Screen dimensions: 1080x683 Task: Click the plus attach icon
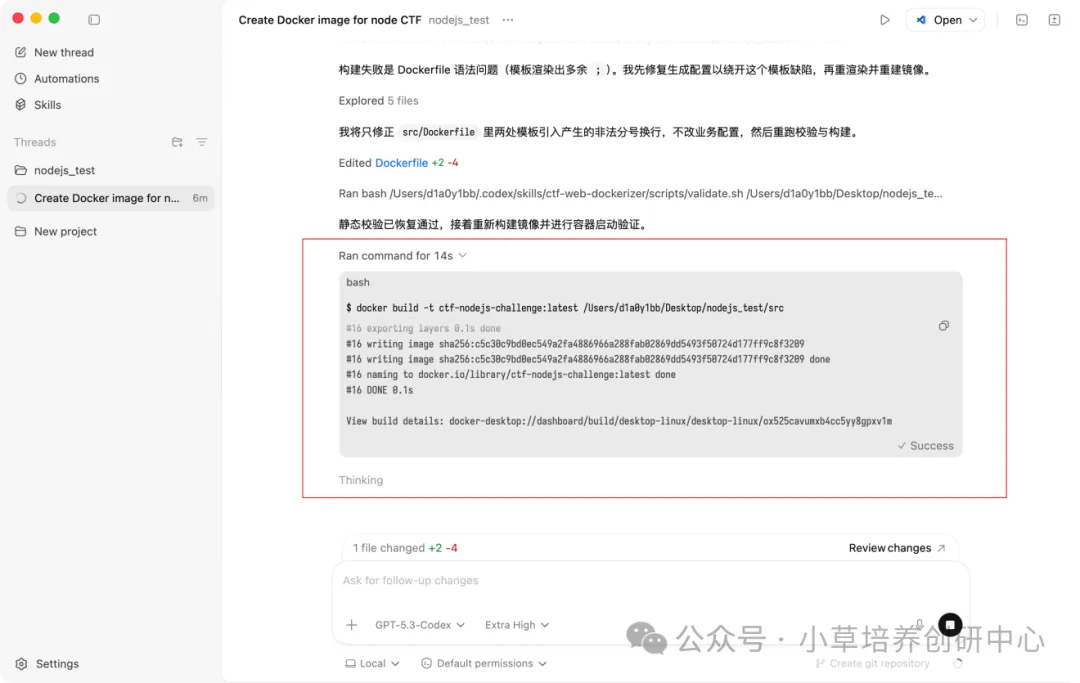tap(351, 625)
